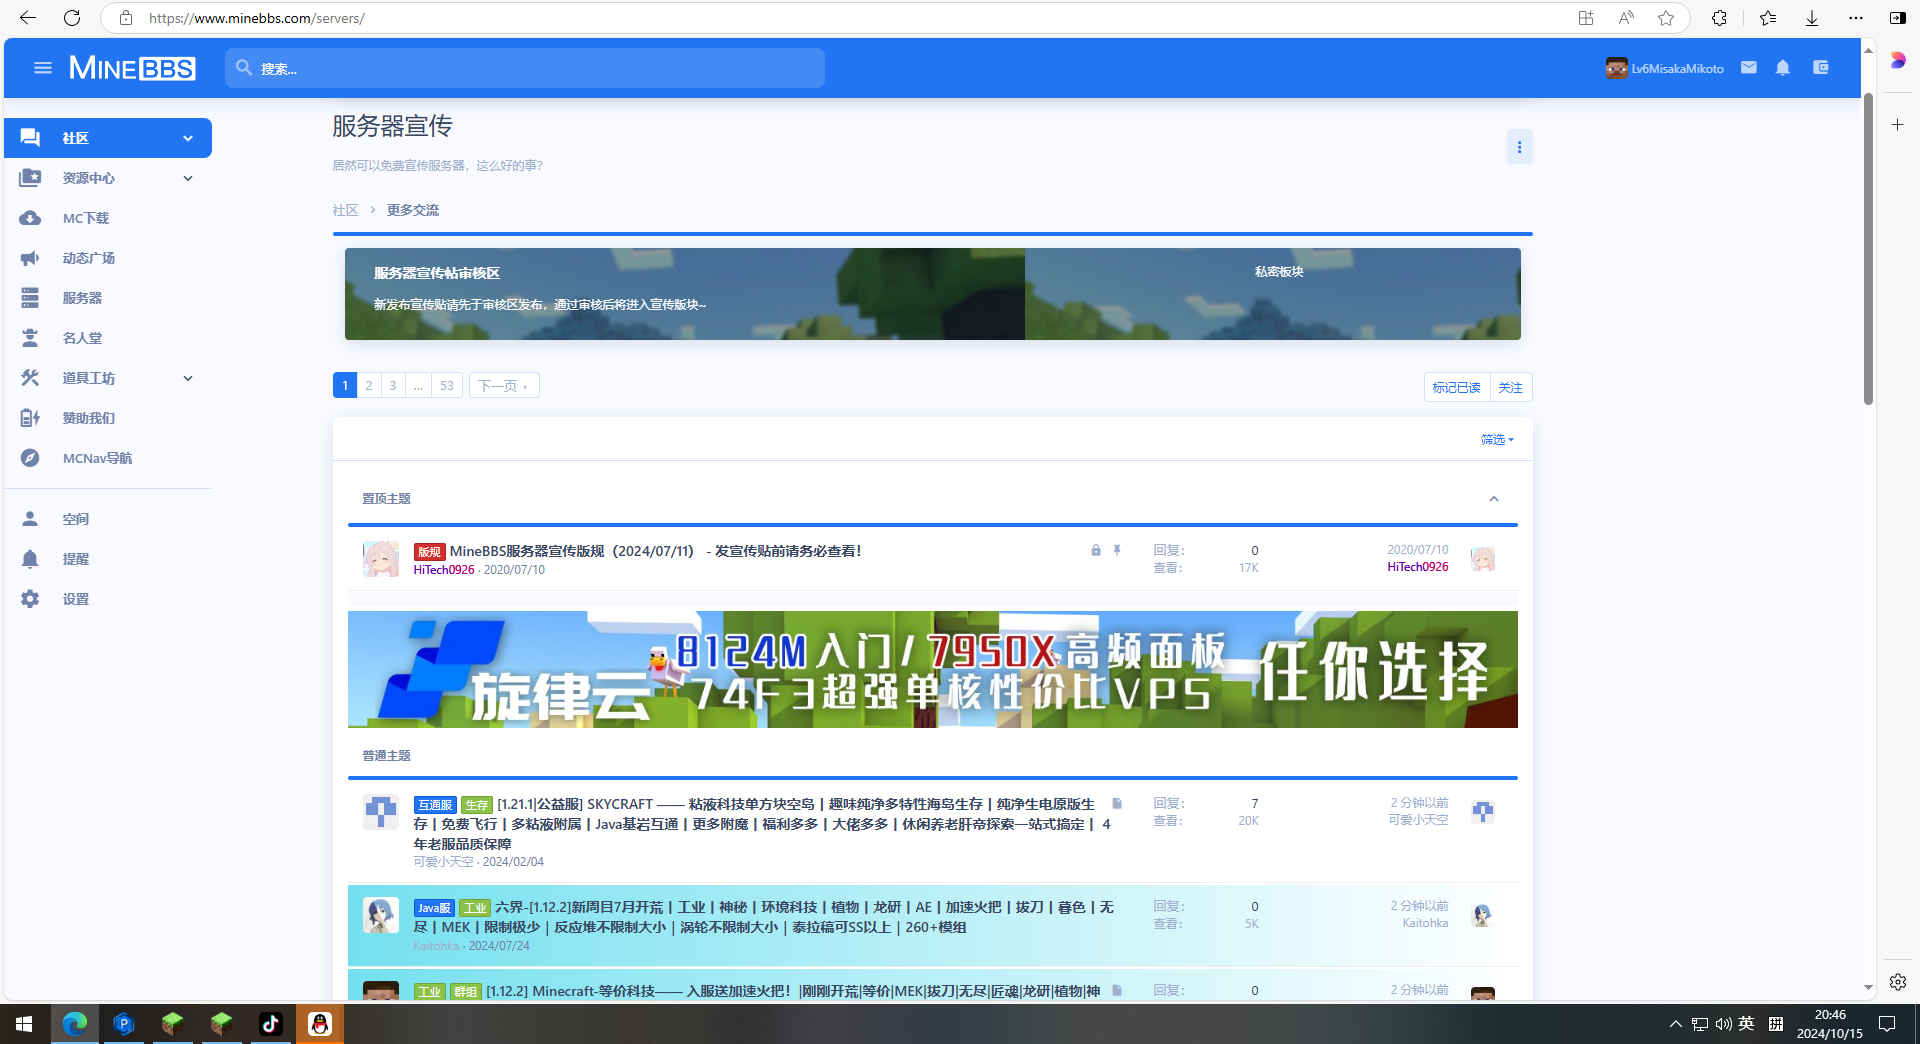Go to page 2 of the thread list
The height and width of the screenshot is (1044, 1920).
(369, 385)
